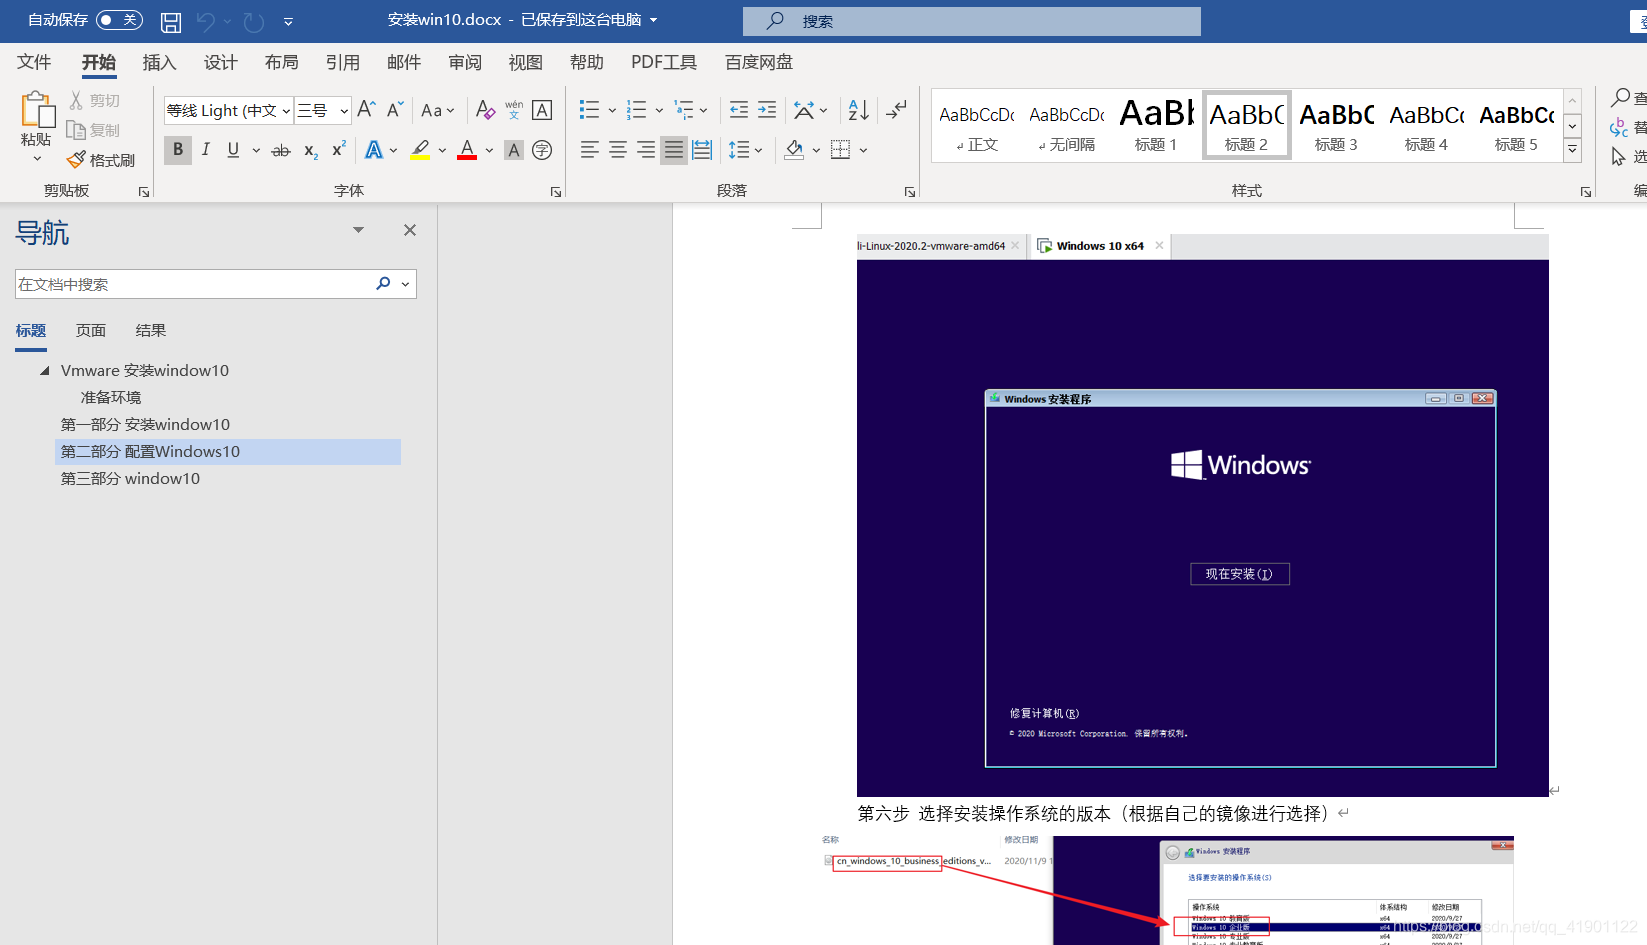Click the Redo icon
This screenshot has width=1647, height=945.
[x=254, y=21]
